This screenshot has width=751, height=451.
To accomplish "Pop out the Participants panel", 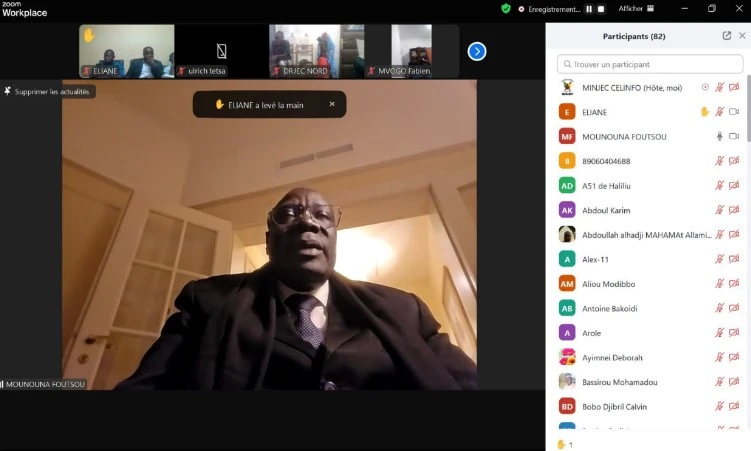I will point(727,36).
